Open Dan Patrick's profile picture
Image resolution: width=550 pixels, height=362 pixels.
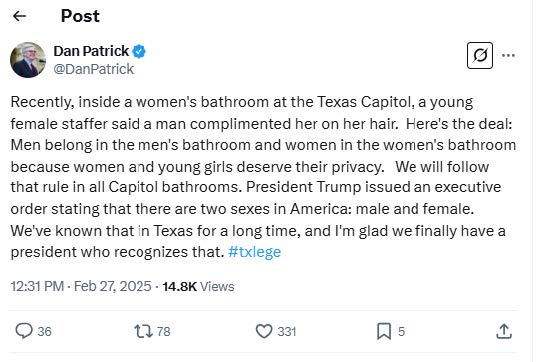tap(28, 60)
